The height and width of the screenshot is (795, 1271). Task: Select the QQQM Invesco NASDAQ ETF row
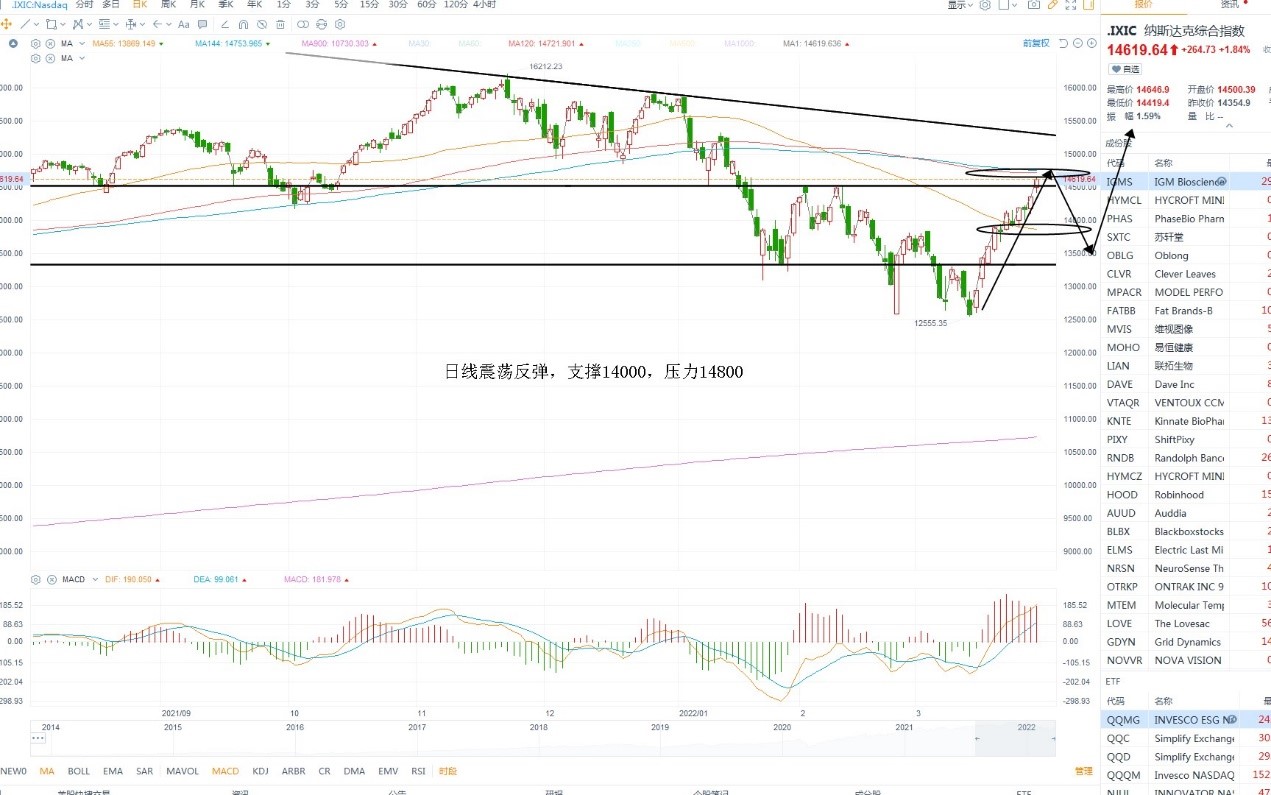click(1185, 775)
